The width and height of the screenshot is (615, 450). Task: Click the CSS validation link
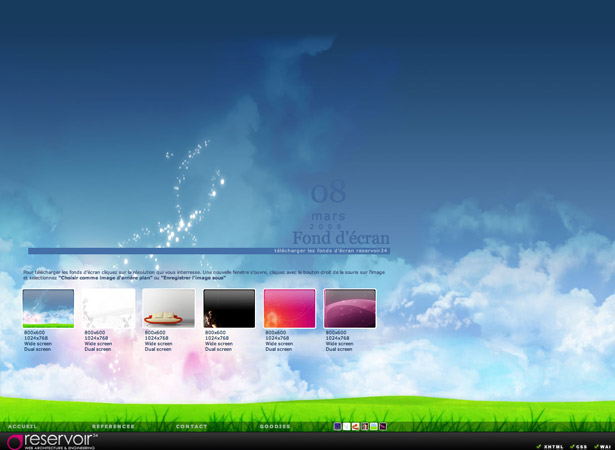[x=581, y=446]
